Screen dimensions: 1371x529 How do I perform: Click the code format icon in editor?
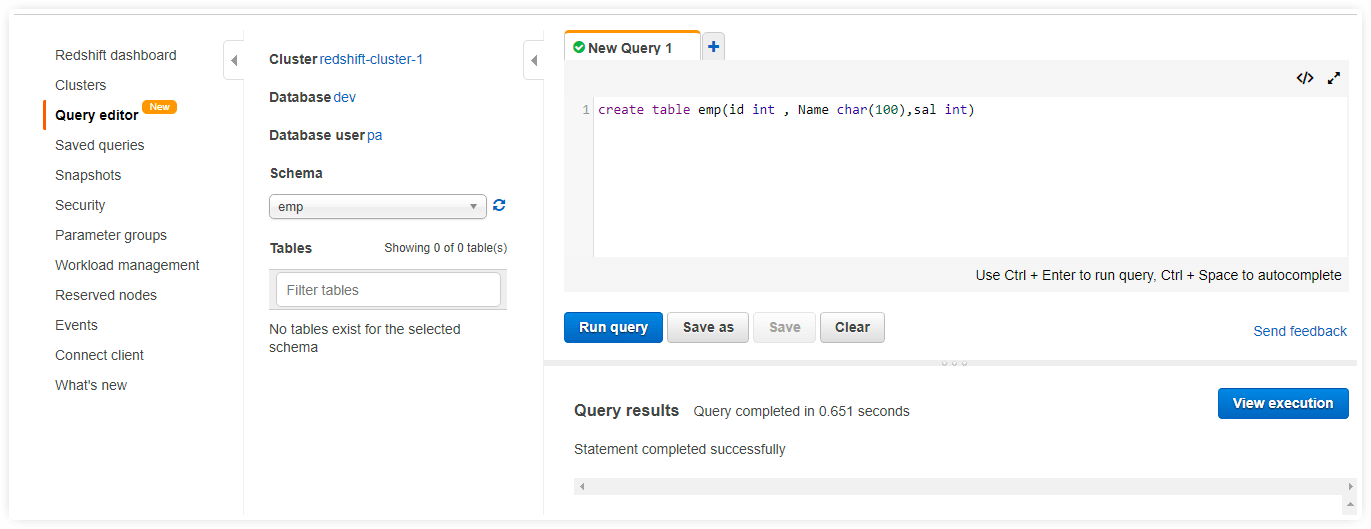[1304, 78]
